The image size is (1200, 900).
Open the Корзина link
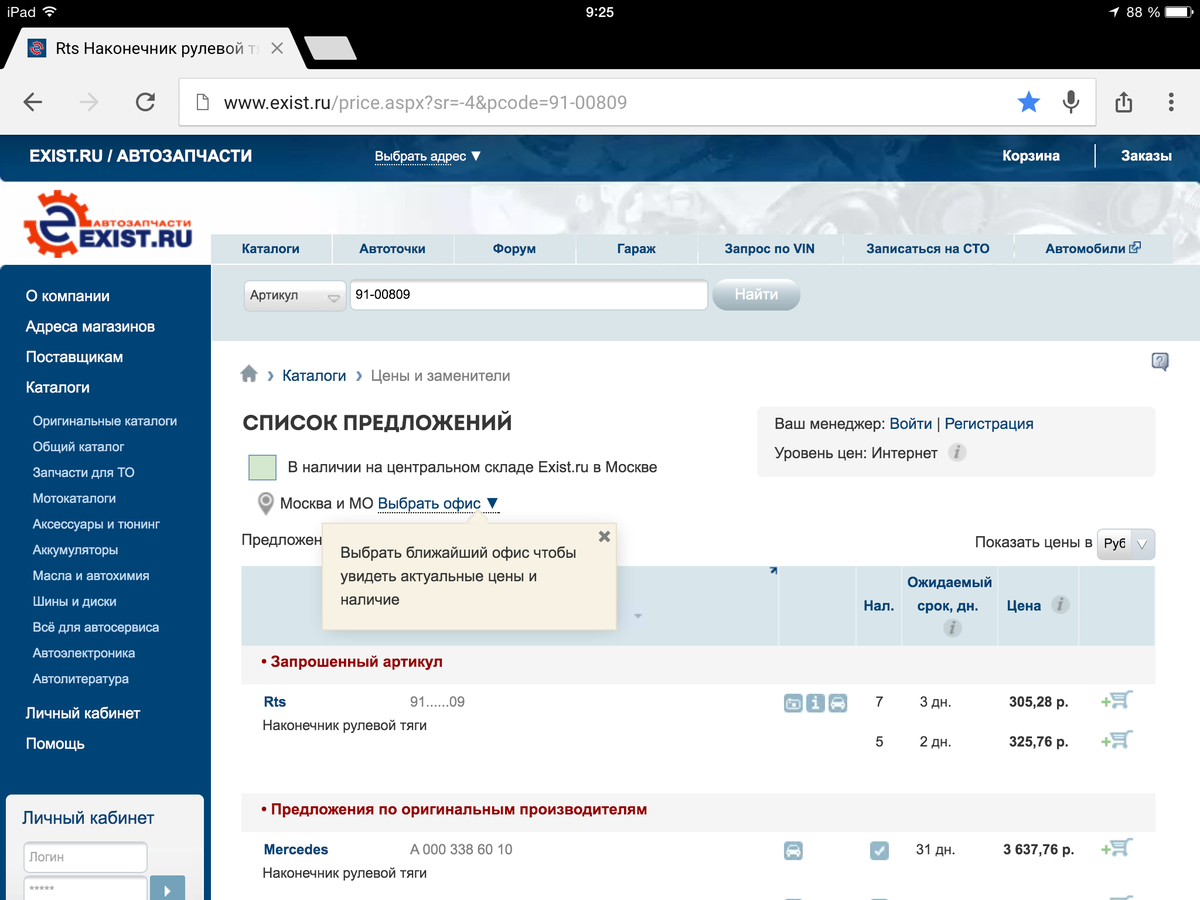pyautogui.click(x=1031, y=156)
